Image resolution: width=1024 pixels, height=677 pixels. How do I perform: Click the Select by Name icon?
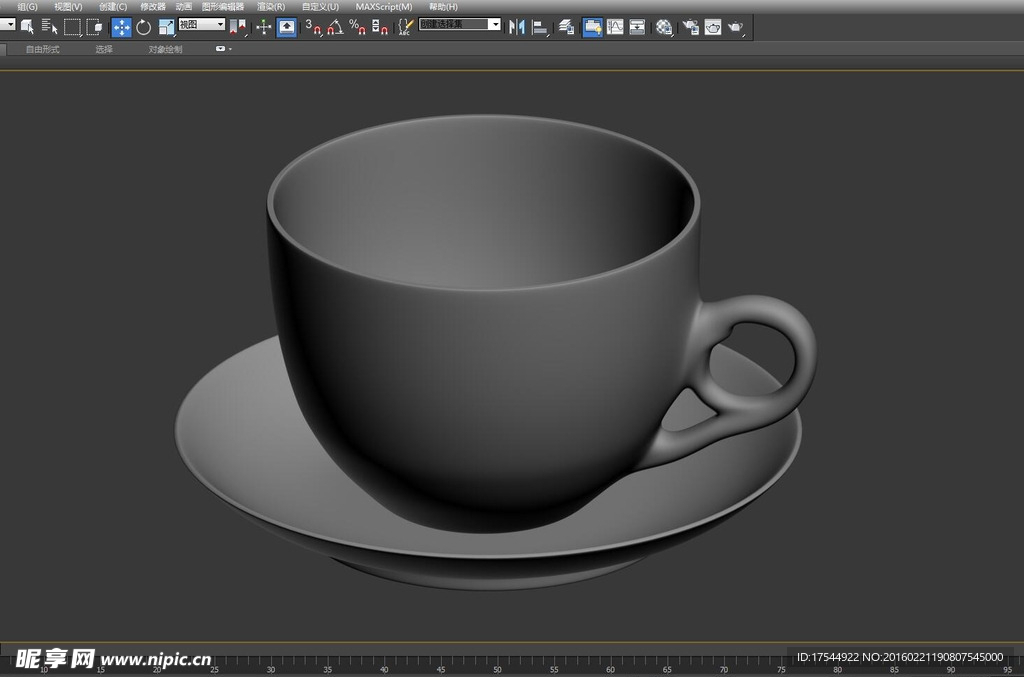(x=50, y=27)
